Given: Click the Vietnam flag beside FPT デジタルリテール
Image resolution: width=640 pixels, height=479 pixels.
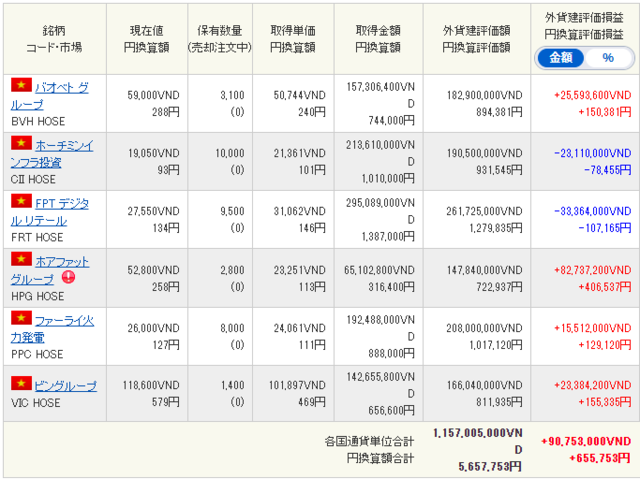Looking at the screenshot, I should pyautogui.click(x=21, y=203).
